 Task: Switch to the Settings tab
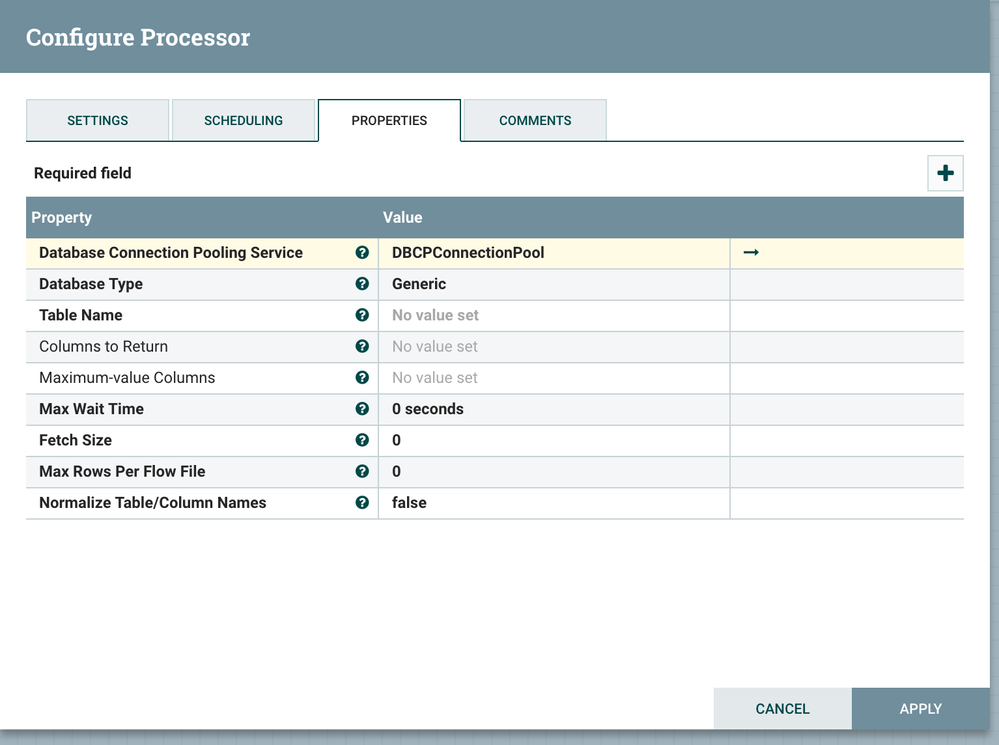click(97, 120)
